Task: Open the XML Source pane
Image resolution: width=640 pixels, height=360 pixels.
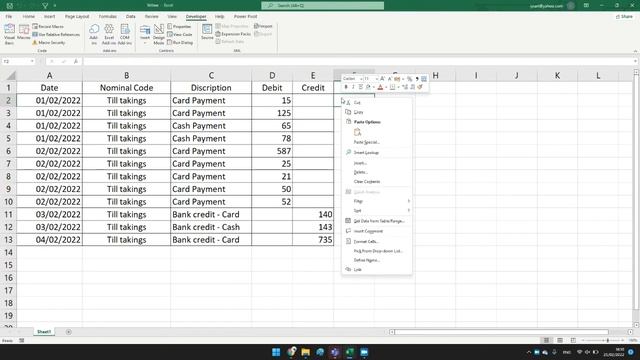Action: click(x=207, y=32)
